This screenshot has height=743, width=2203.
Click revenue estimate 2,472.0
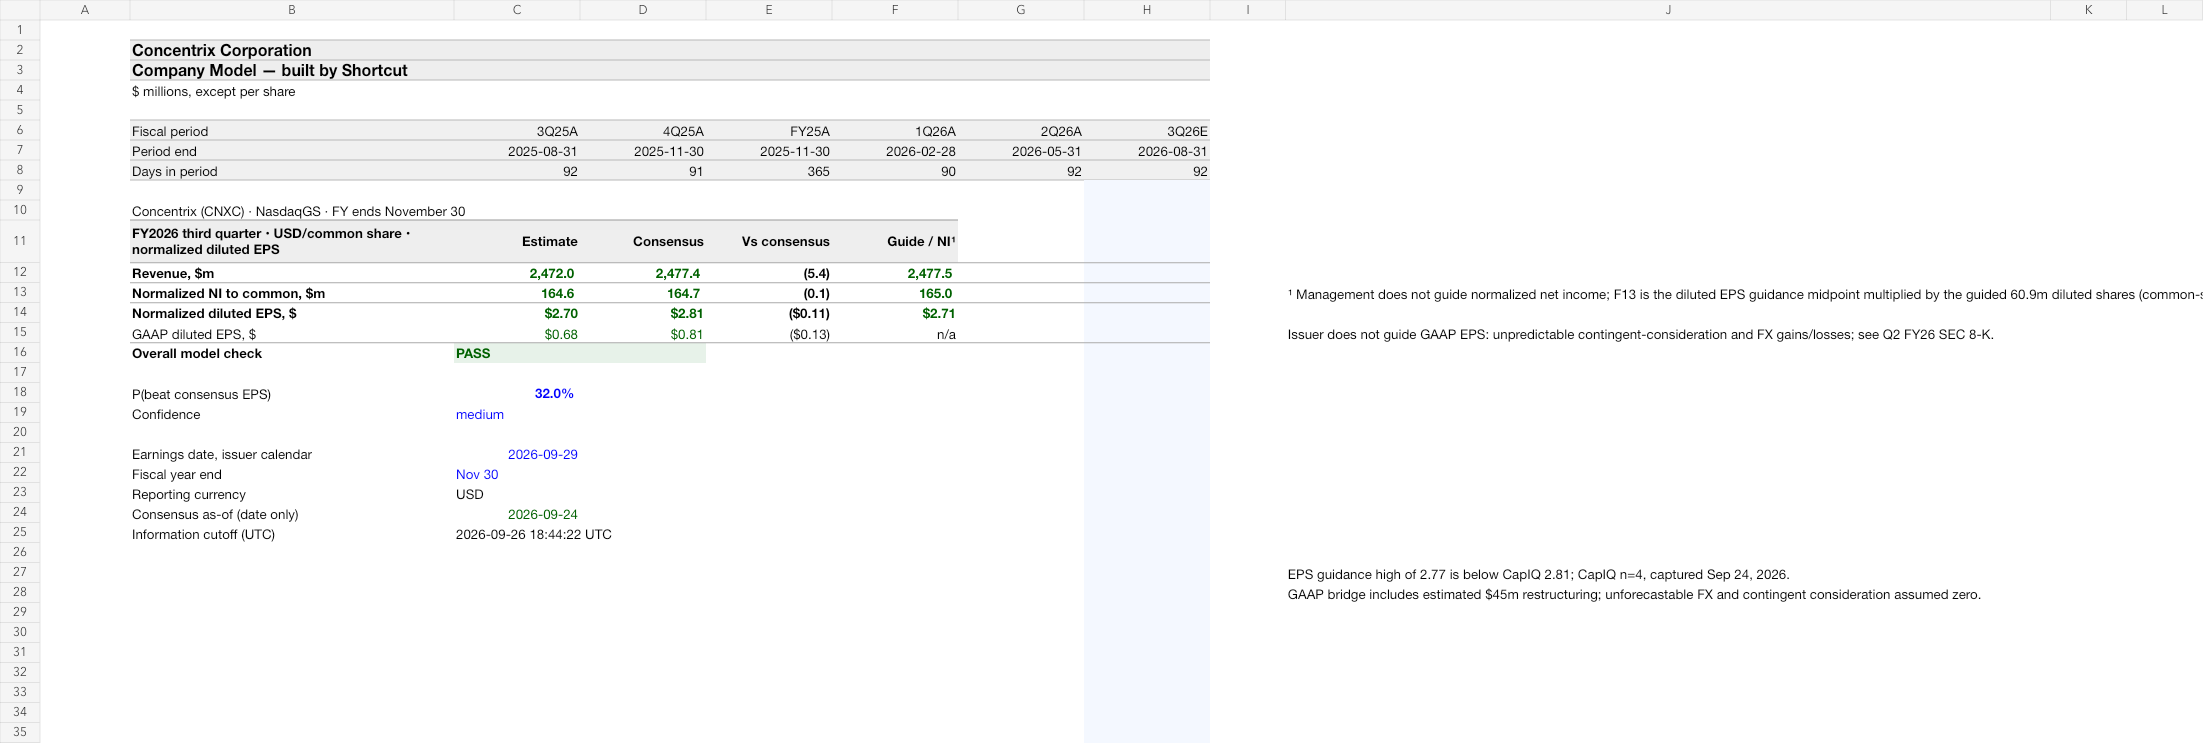[517, 273]
